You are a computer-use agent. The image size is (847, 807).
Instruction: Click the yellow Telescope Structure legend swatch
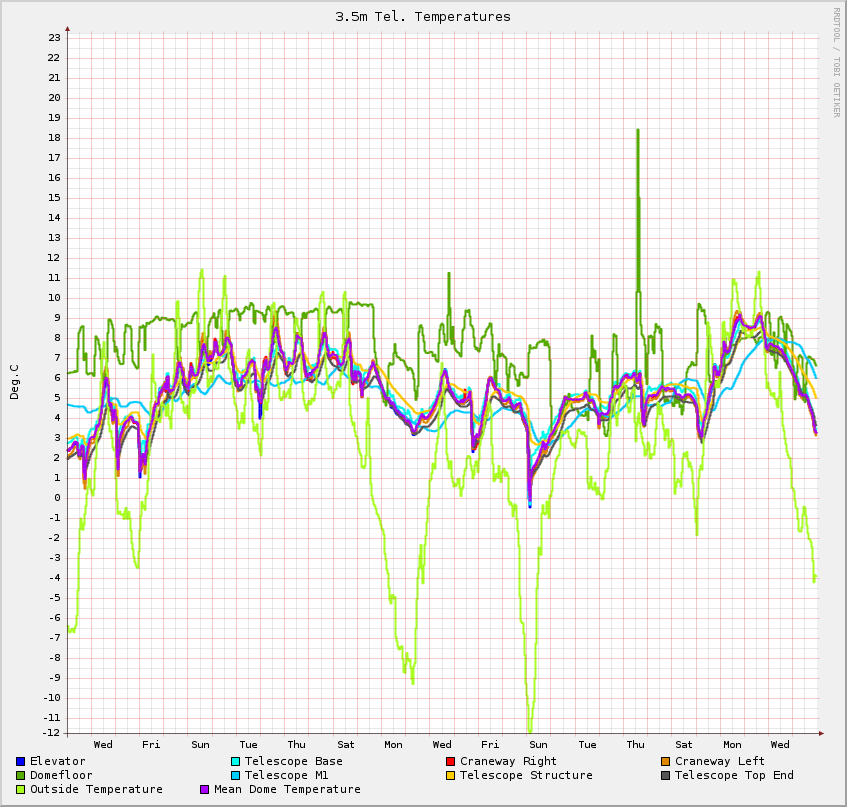point(450,775)
